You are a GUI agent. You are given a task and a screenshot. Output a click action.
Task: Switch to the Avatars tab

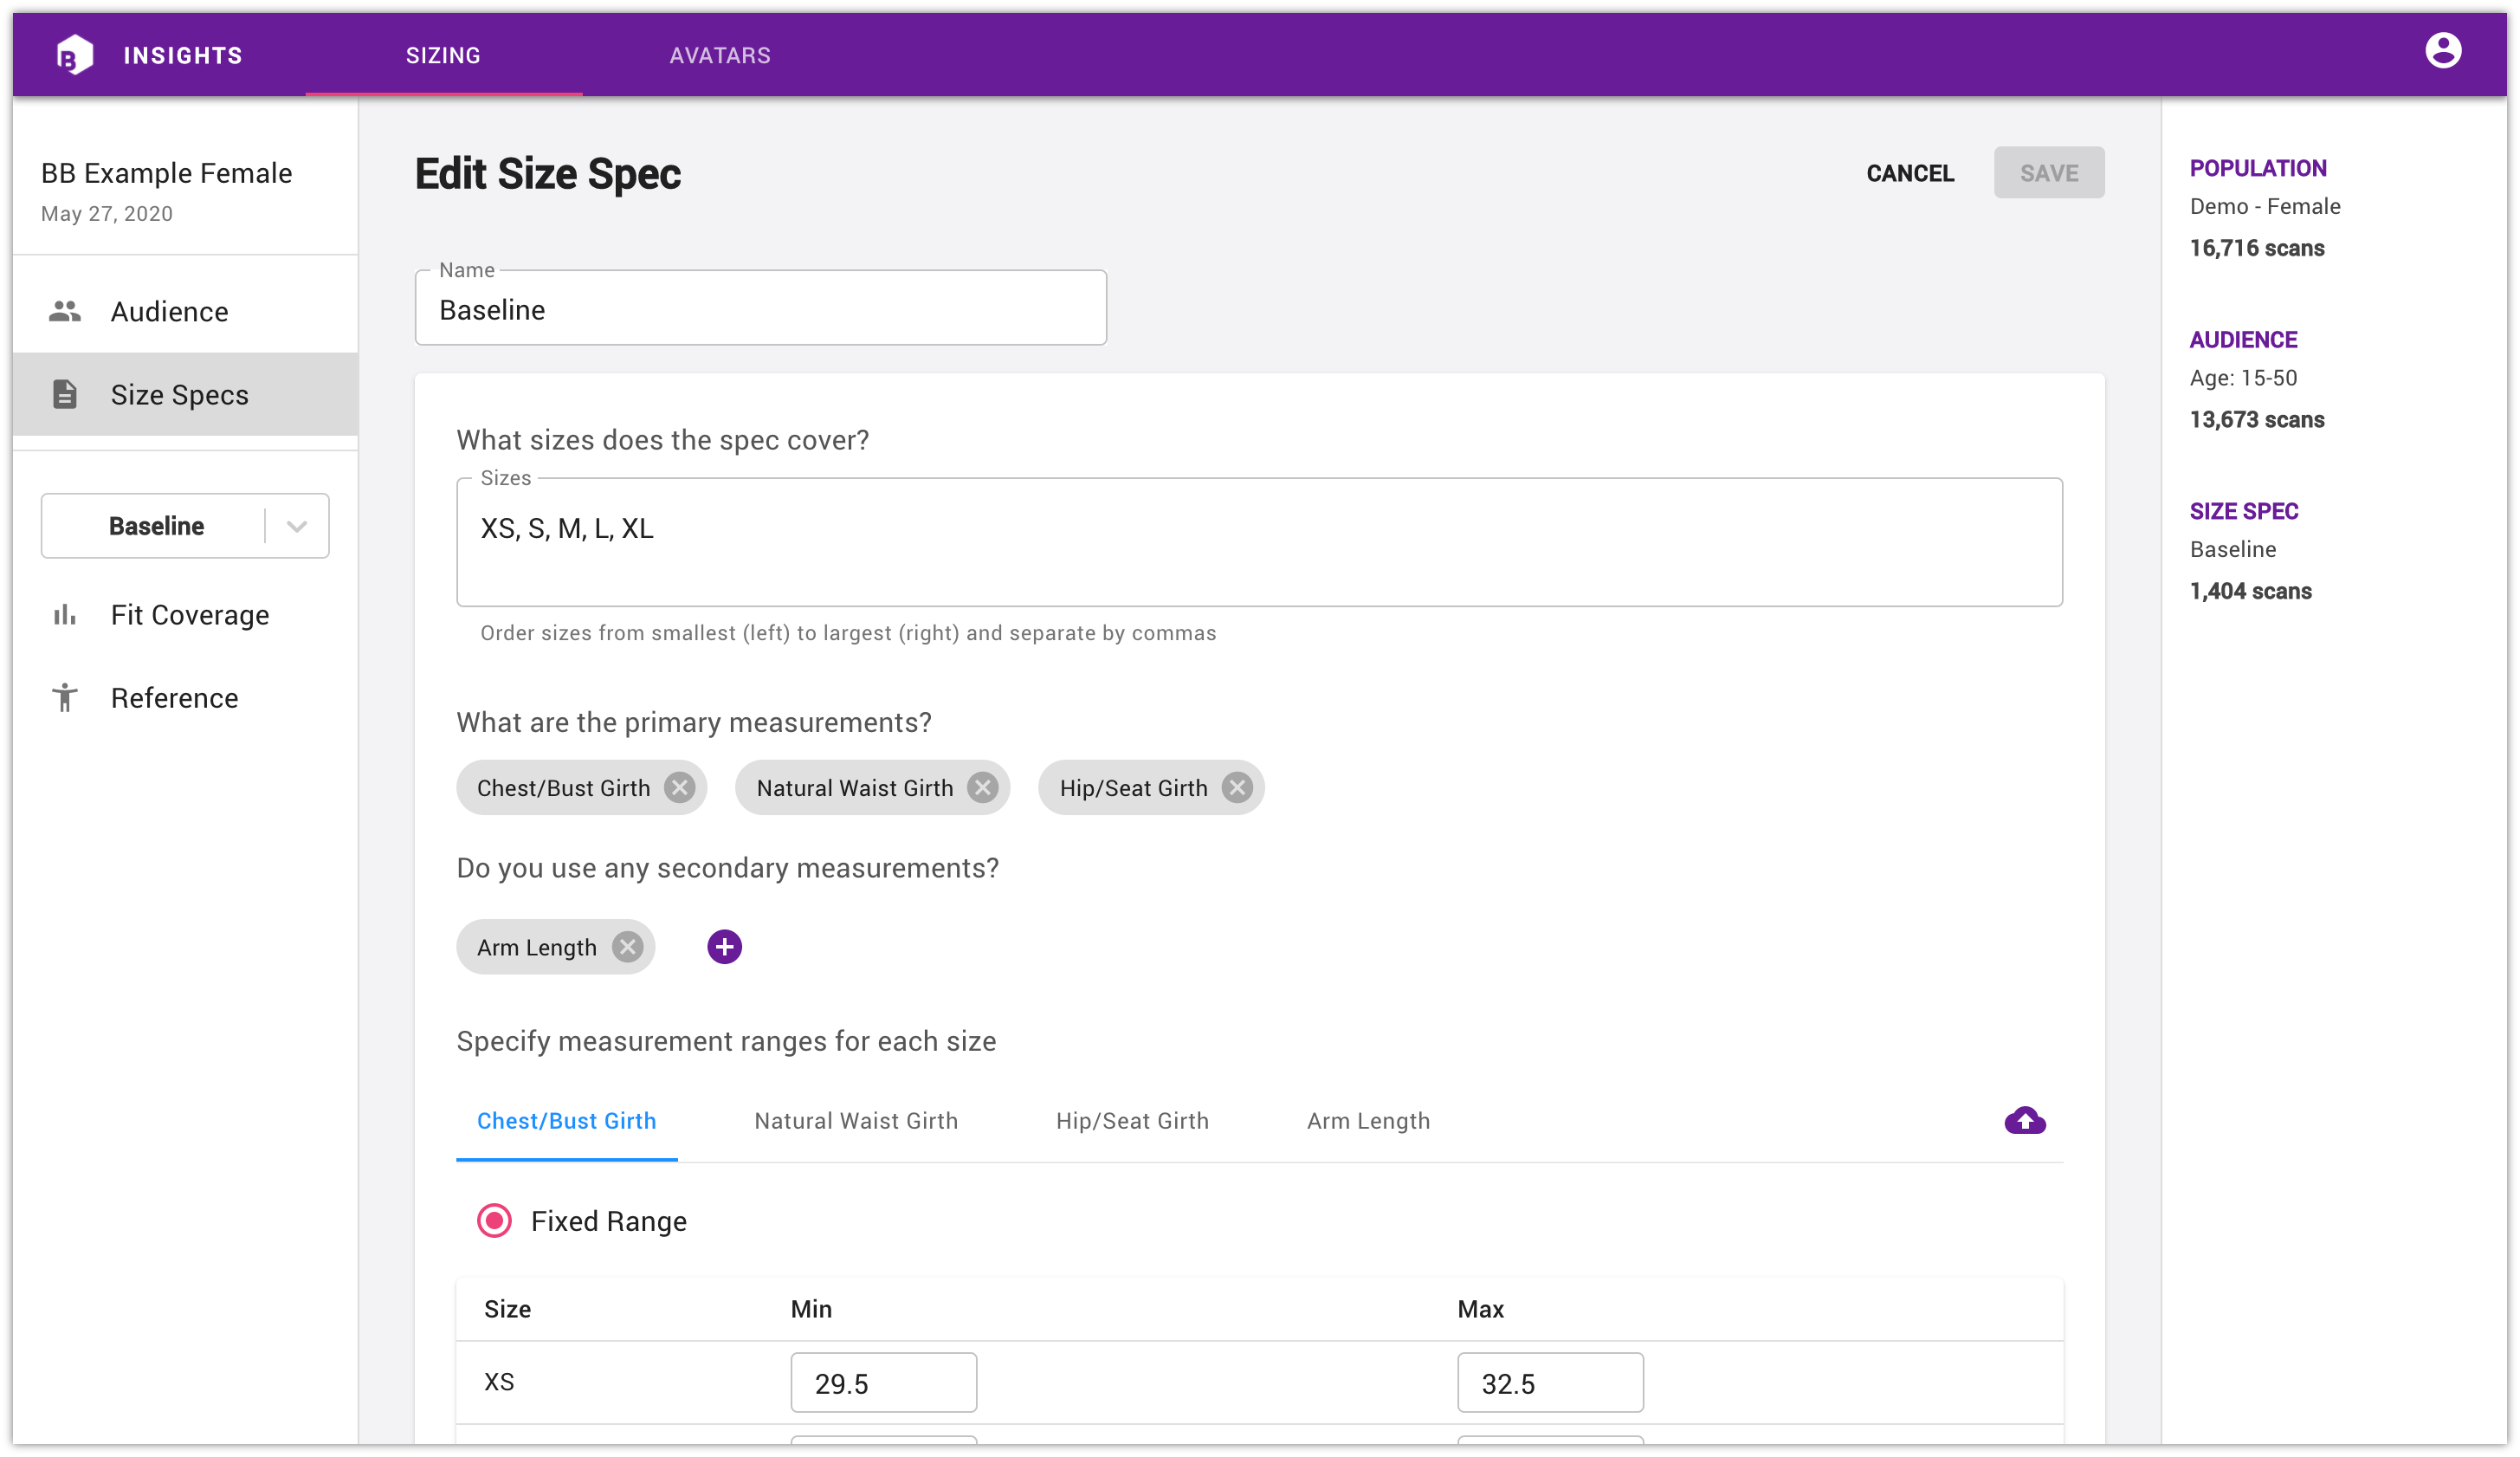pos(720,56)
